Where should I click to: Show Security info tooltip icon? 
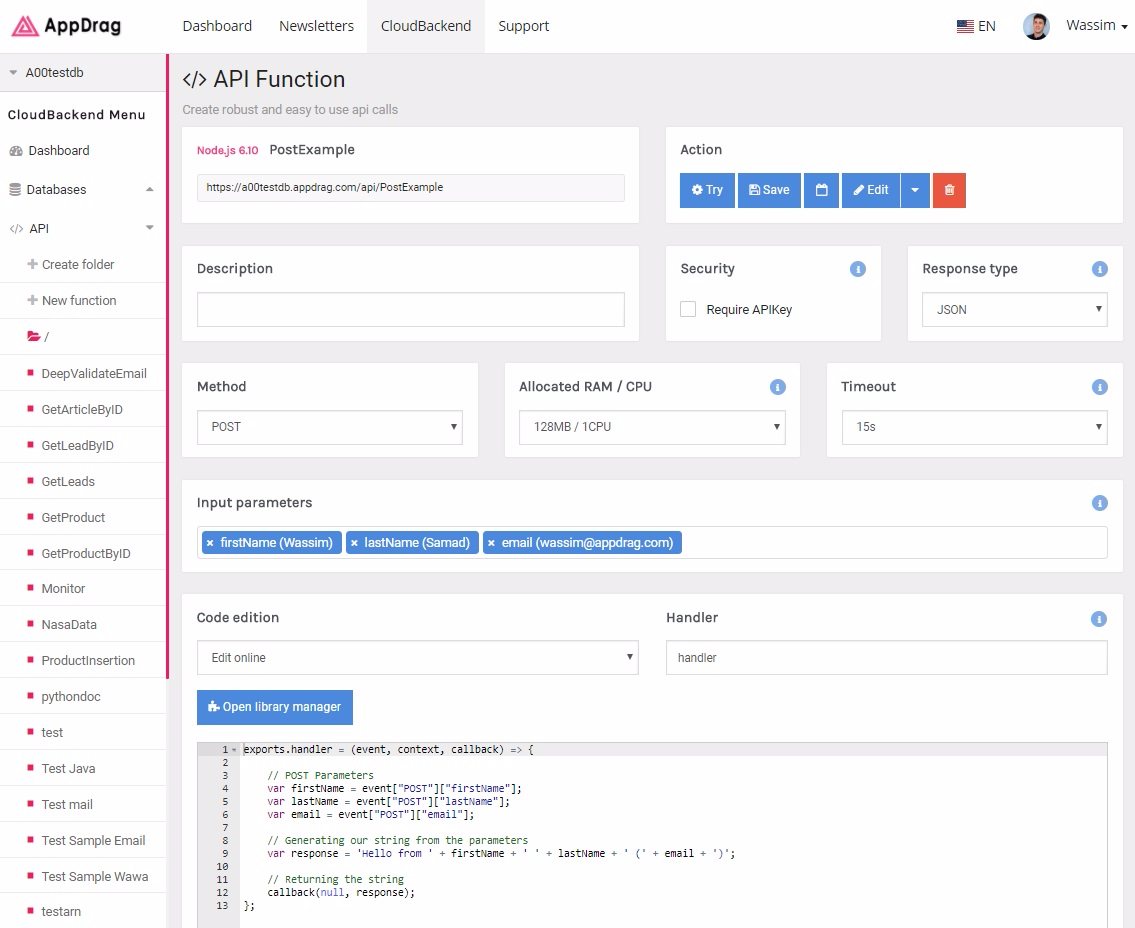pyautogui.click(x=858, y=269)
